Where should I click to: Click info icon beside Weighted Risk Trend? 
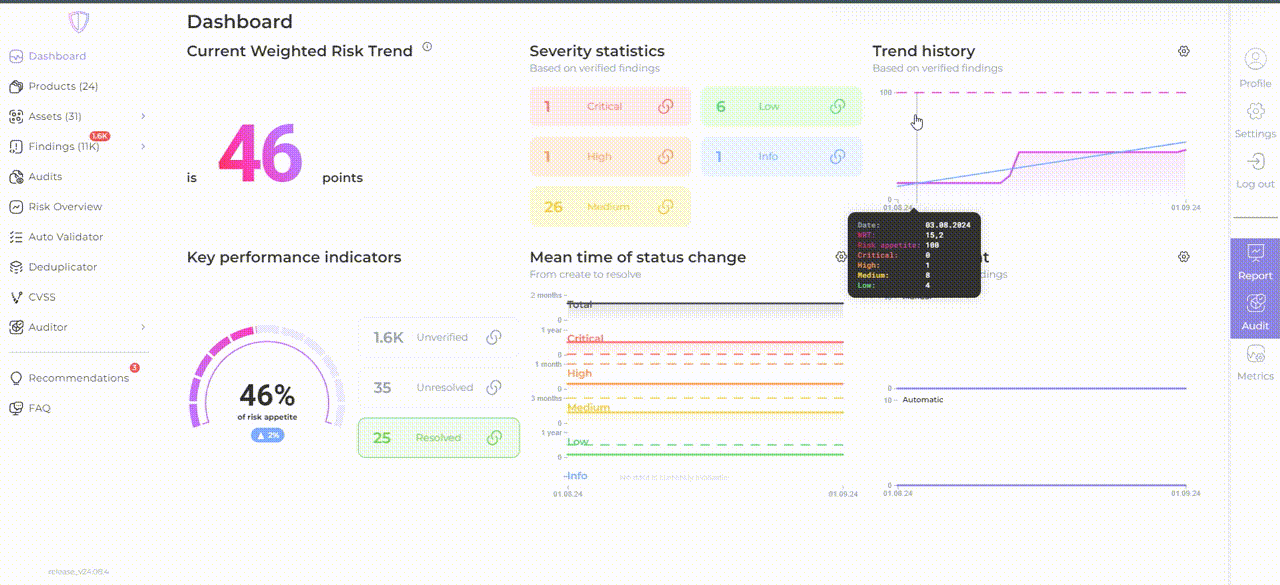pos(427,47)
